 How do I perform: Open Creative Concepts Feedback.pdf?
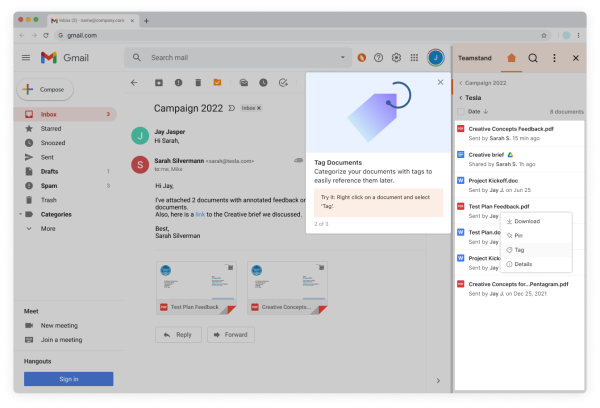point(520,133)
